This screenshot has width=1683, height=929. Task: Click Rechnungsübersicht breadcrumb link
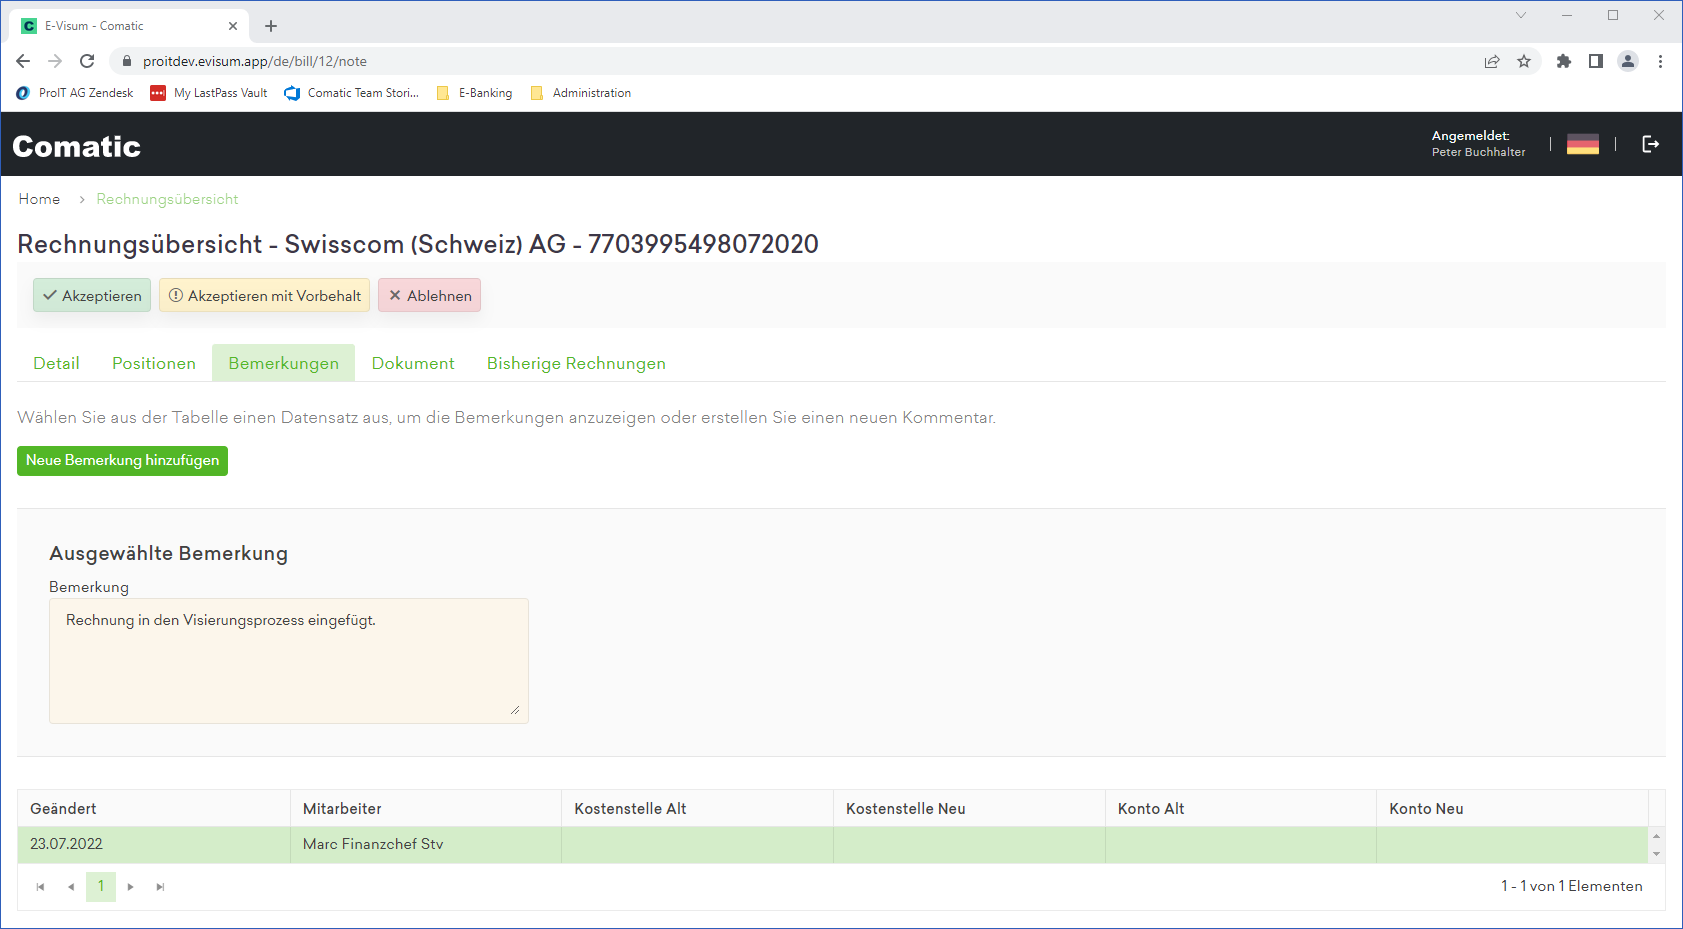pyautogui.click(x=167, y=199)
